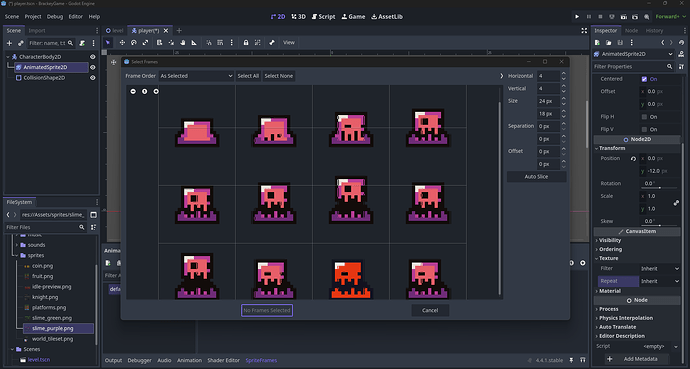The image size is (690, 369).
Task: Select the Move tool in the viewport toolbar
Action: point(122,43)
